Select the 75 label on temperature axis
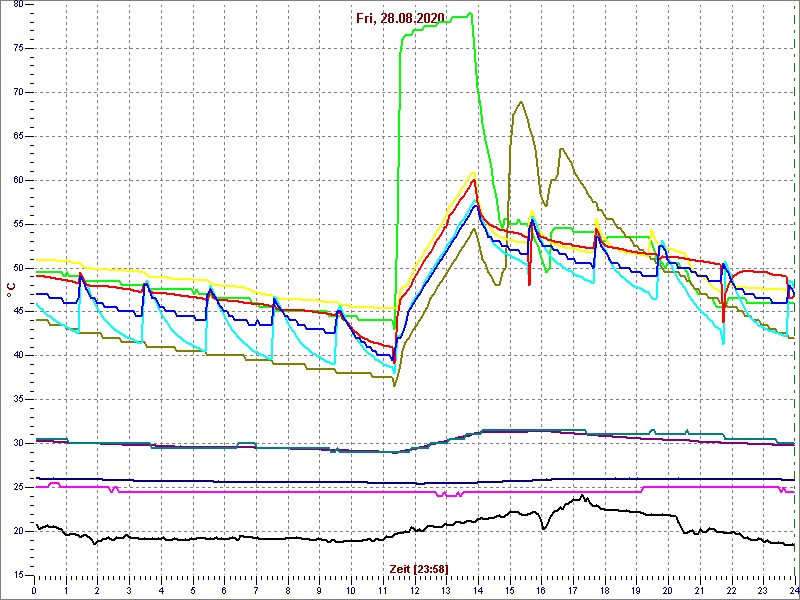The image size is (800, 600). pyautogui.click(x=18, y=48)
